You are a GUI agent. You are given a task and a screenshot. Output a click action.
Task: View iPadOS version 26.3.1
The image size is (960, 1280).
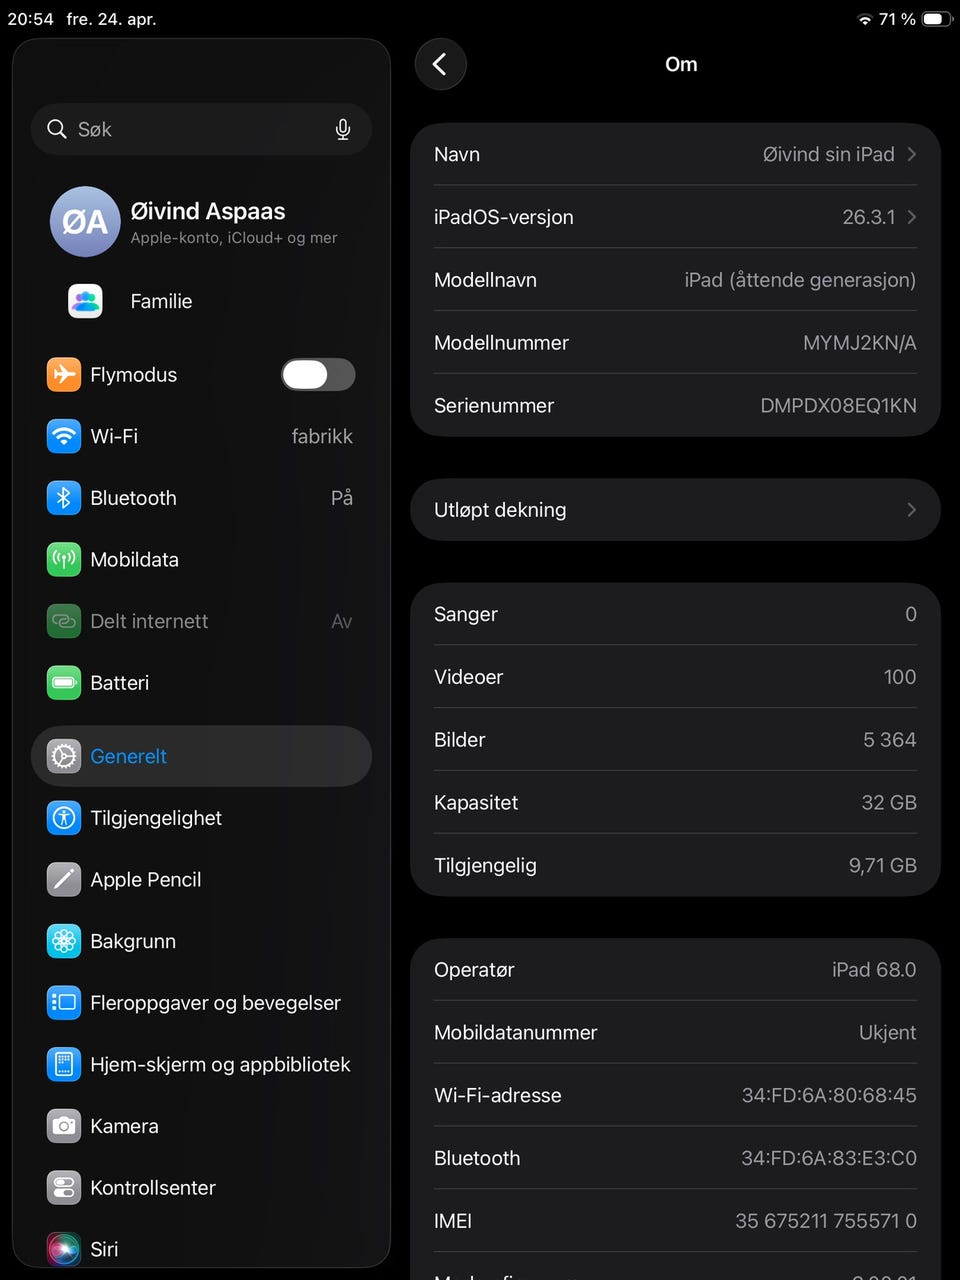pyautogui.click(x=675, y=217)
